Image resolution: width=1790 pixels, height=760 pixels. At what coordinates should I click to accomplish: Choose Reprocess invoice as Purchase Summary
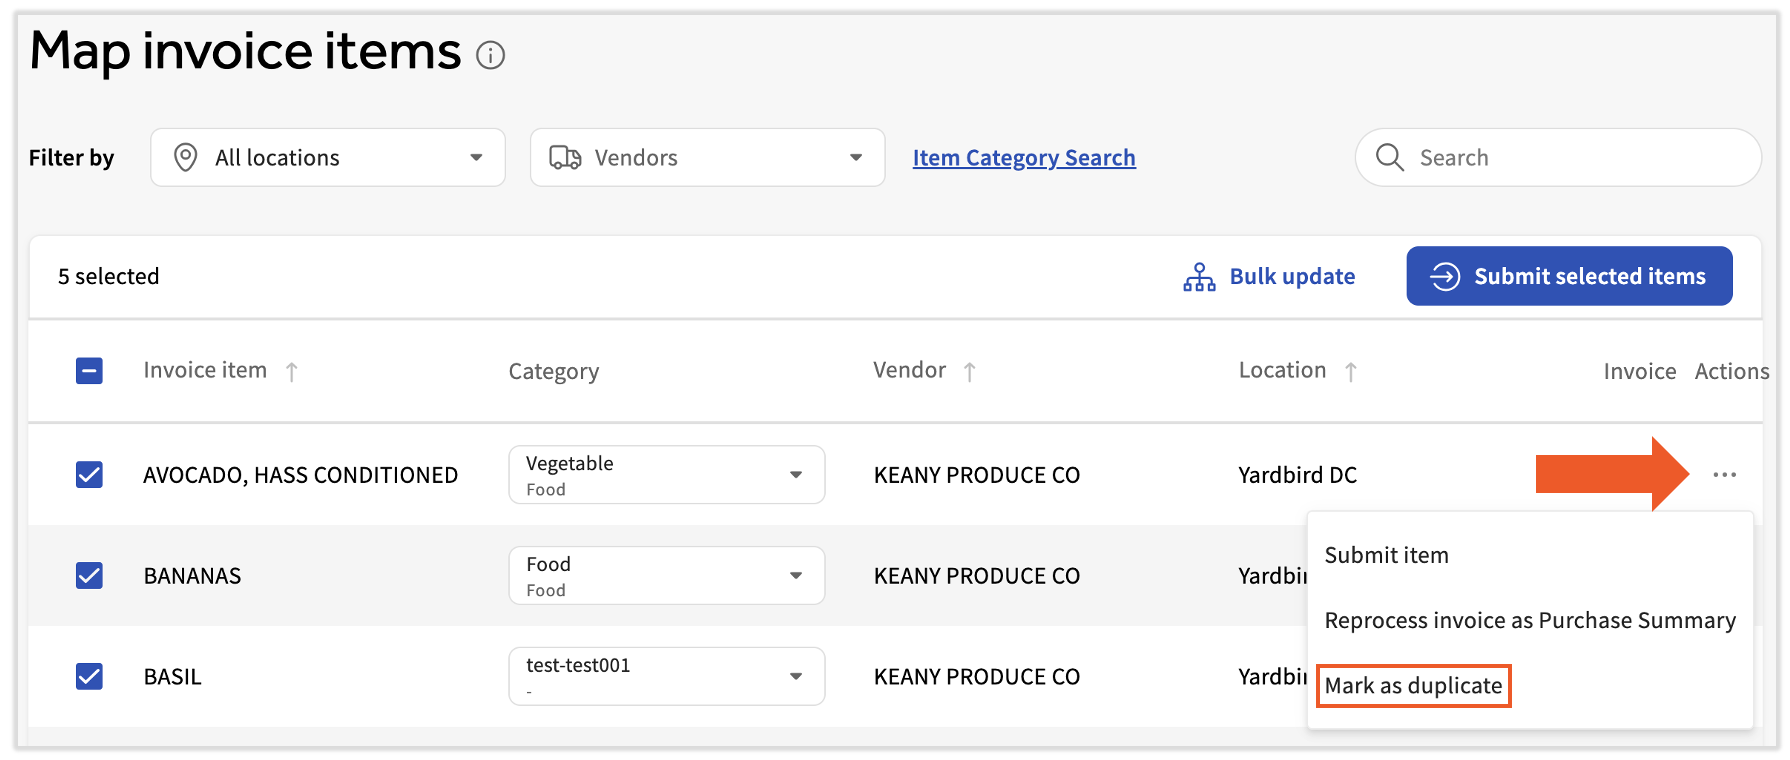pyautogui.click(x=1529, y=621)
